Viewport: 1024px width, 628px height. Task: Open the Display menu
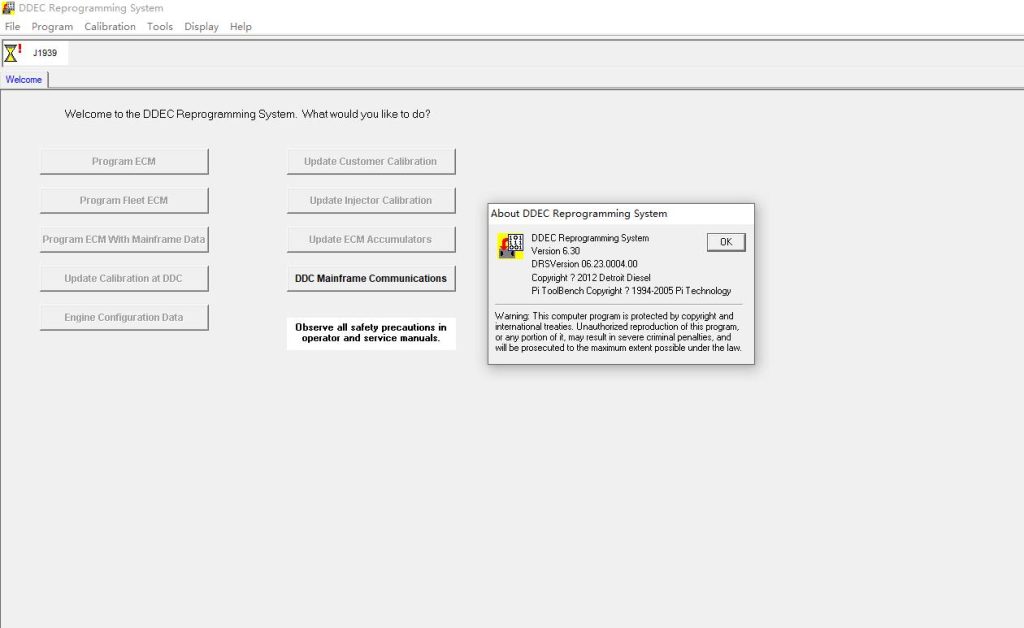click(201, 27)
